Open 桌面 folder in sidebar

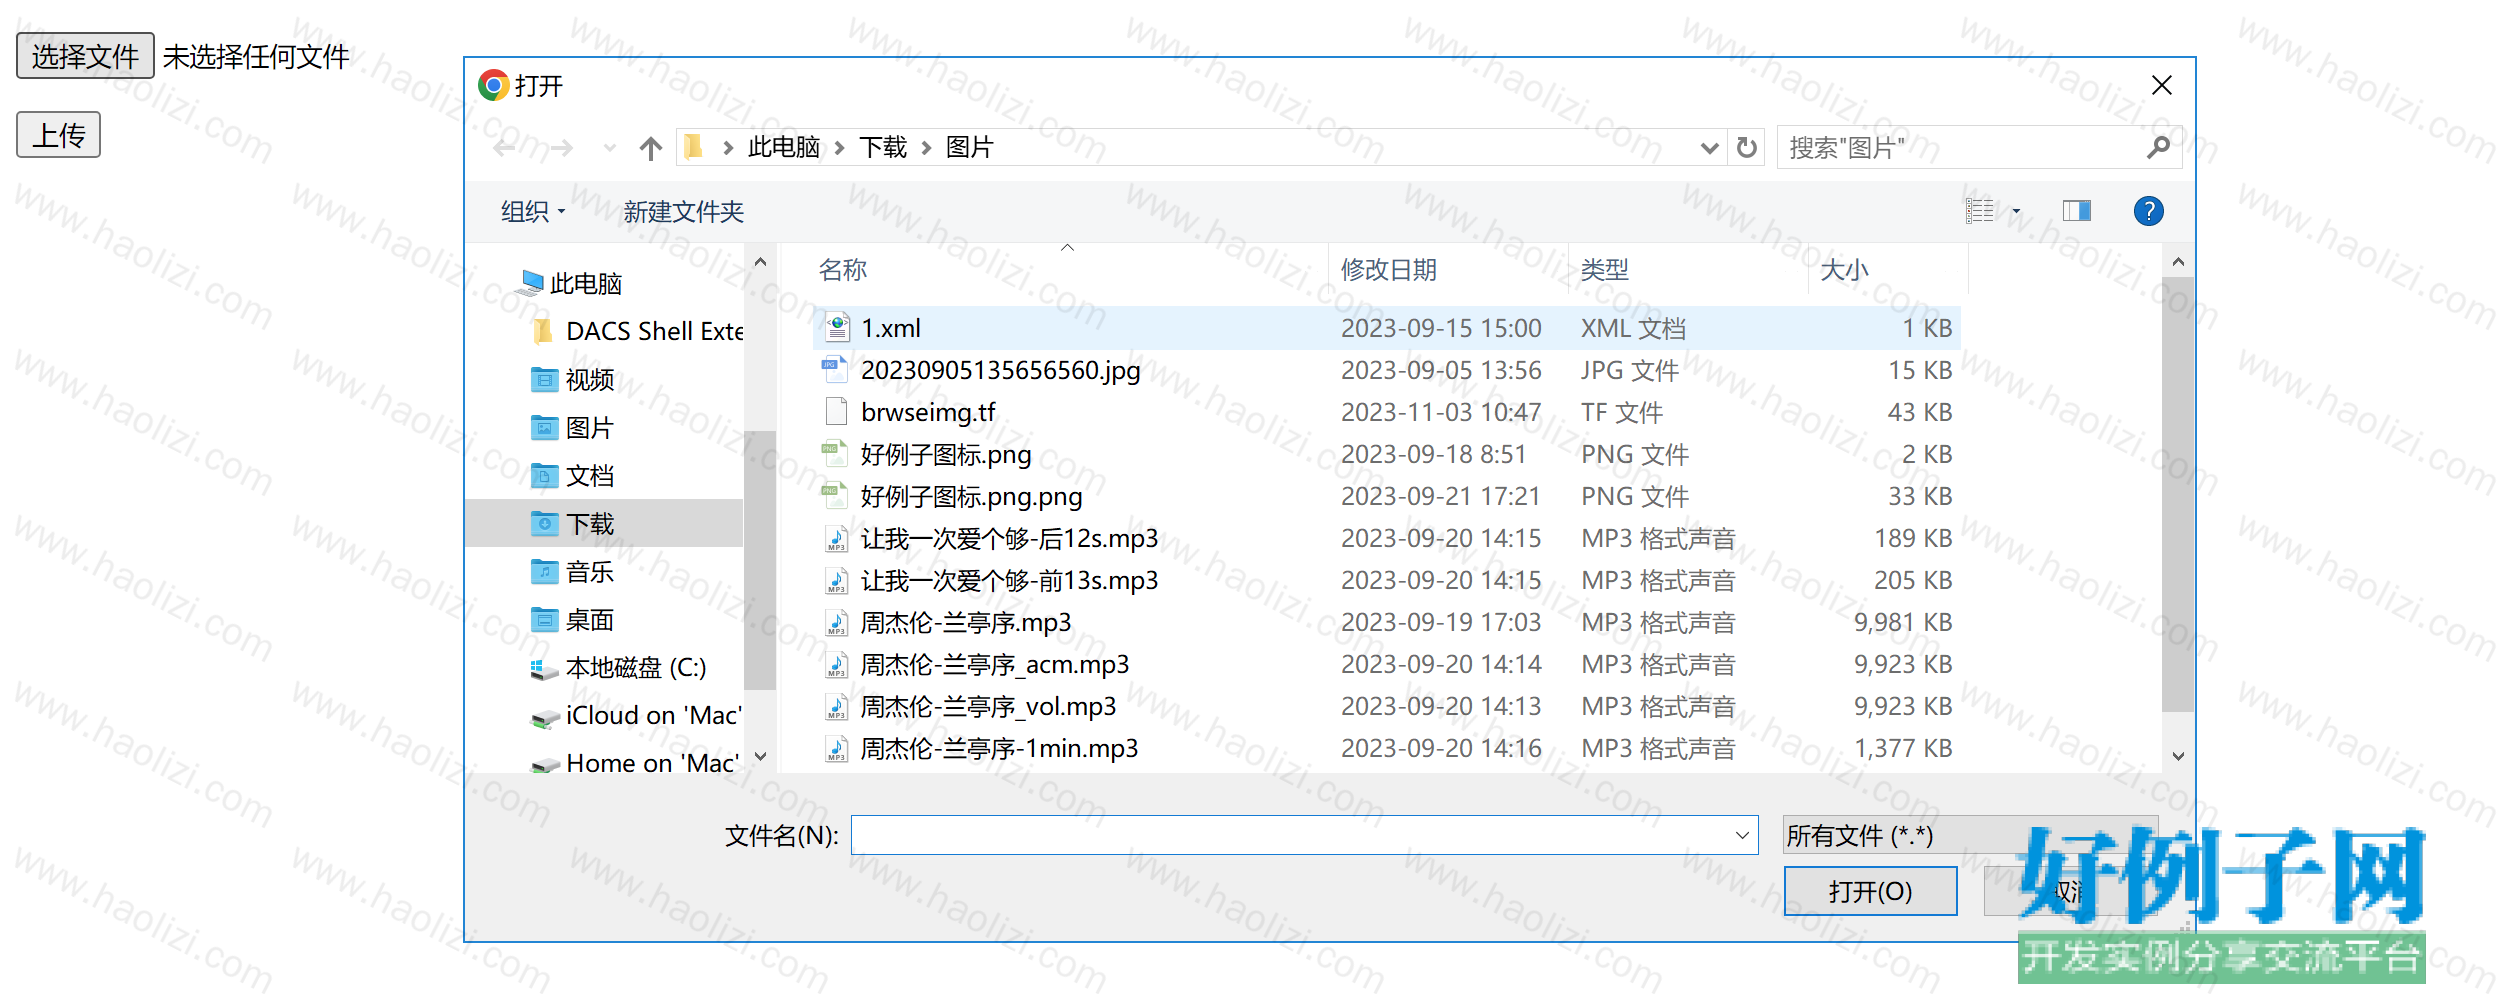[572, 620]
